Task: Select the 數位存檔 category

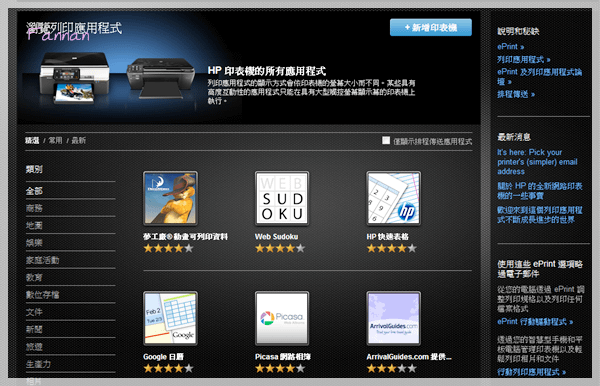Action: 42,295
